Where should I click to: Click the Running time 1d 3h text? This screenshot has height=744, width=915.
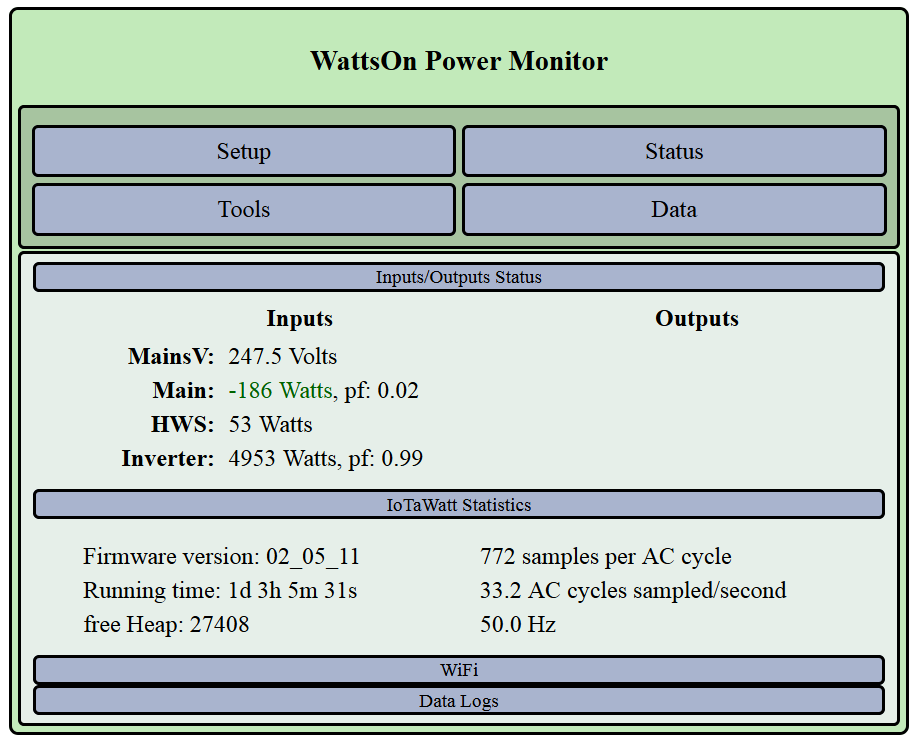220,591
